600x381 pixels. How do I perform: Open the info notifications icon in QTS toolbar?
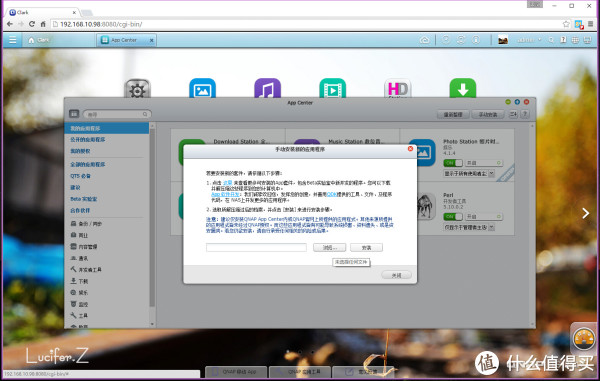[476, 40]
